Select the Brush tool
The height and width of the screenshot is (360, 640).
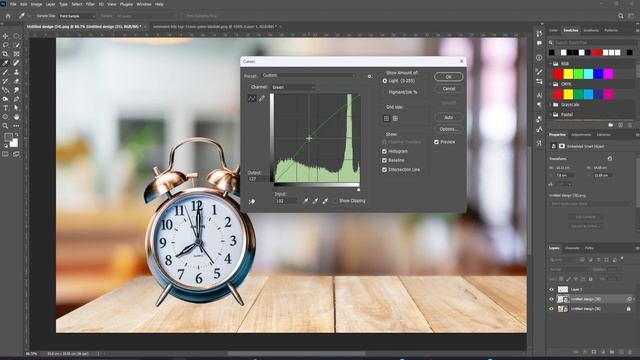click(5, 72)
